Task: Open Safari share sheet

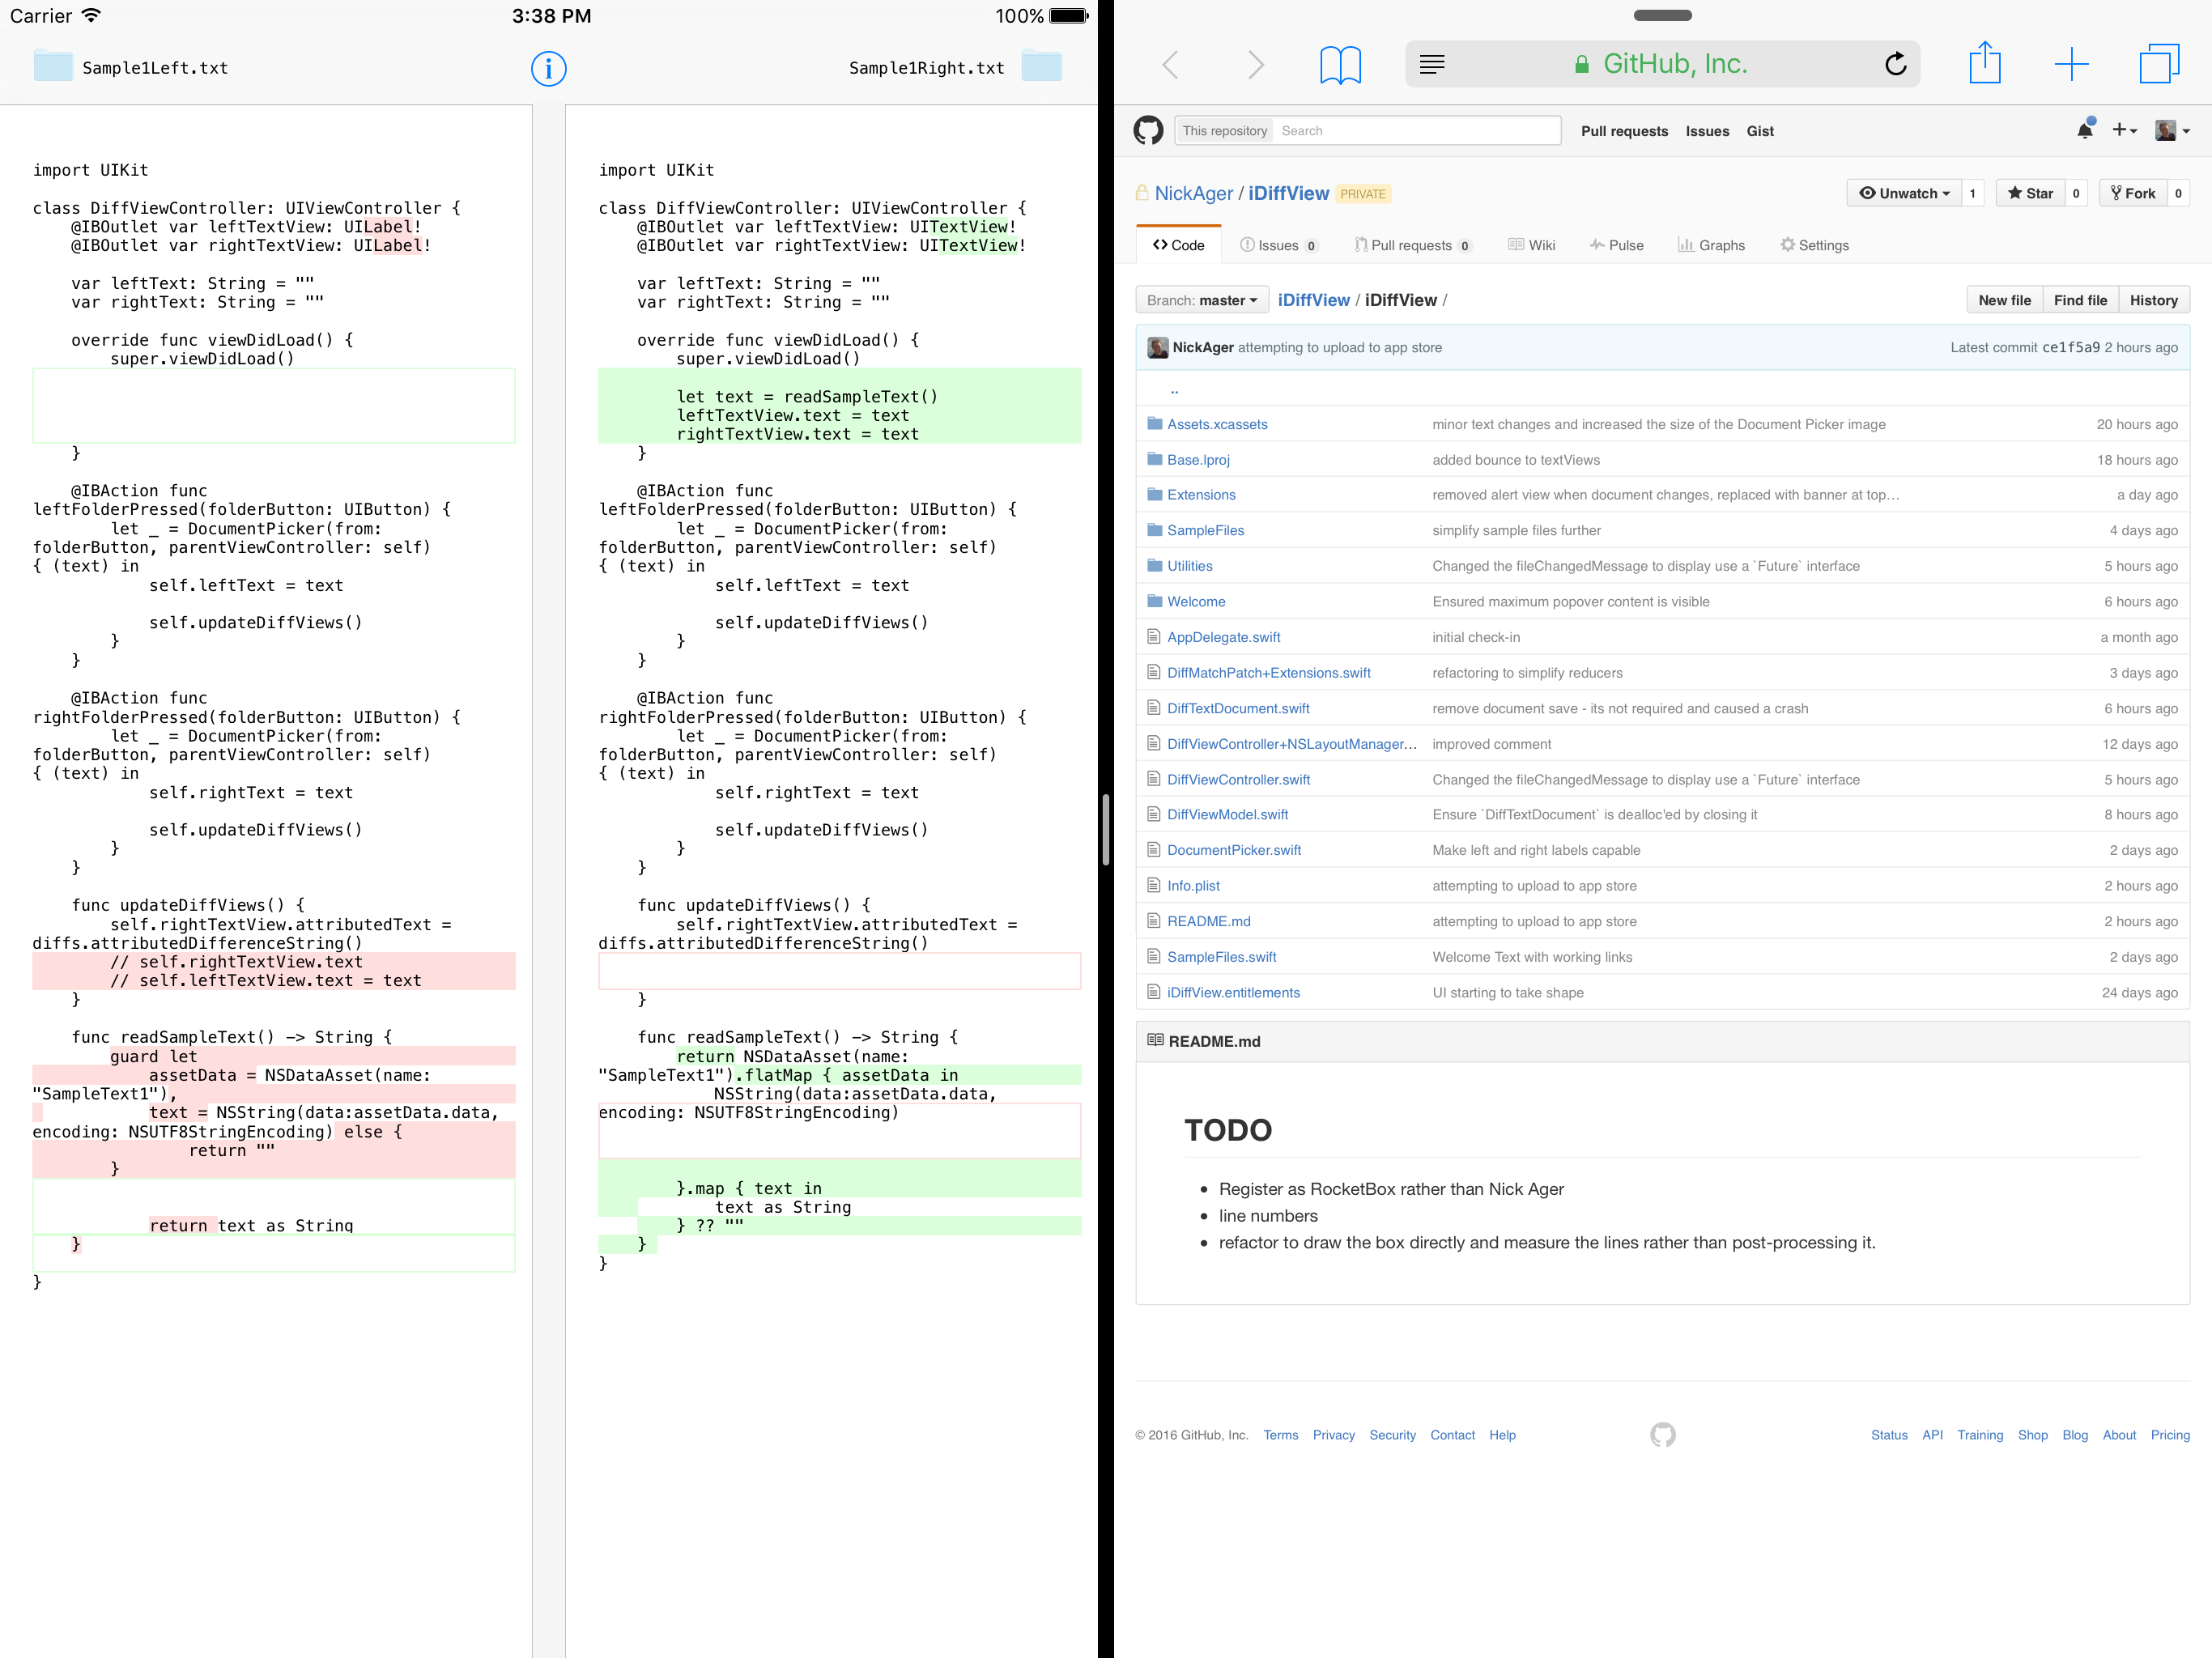Action: click(x=1985, y=62)
